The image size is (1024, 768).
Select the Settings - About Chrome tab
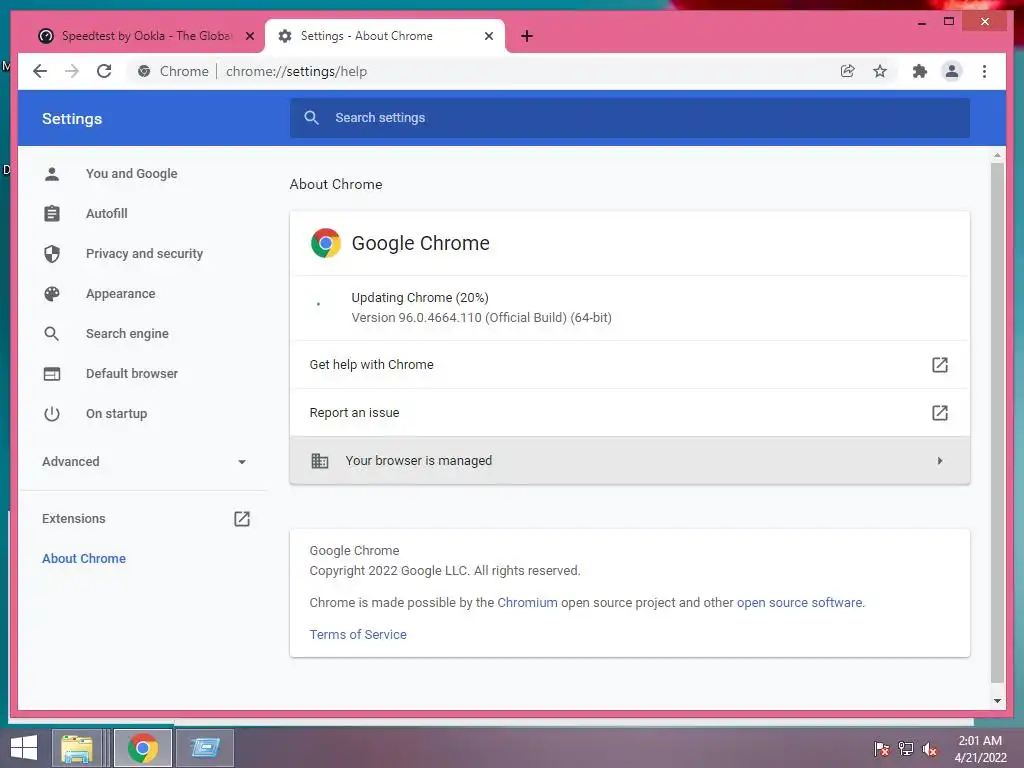click(x=385, y=36)
